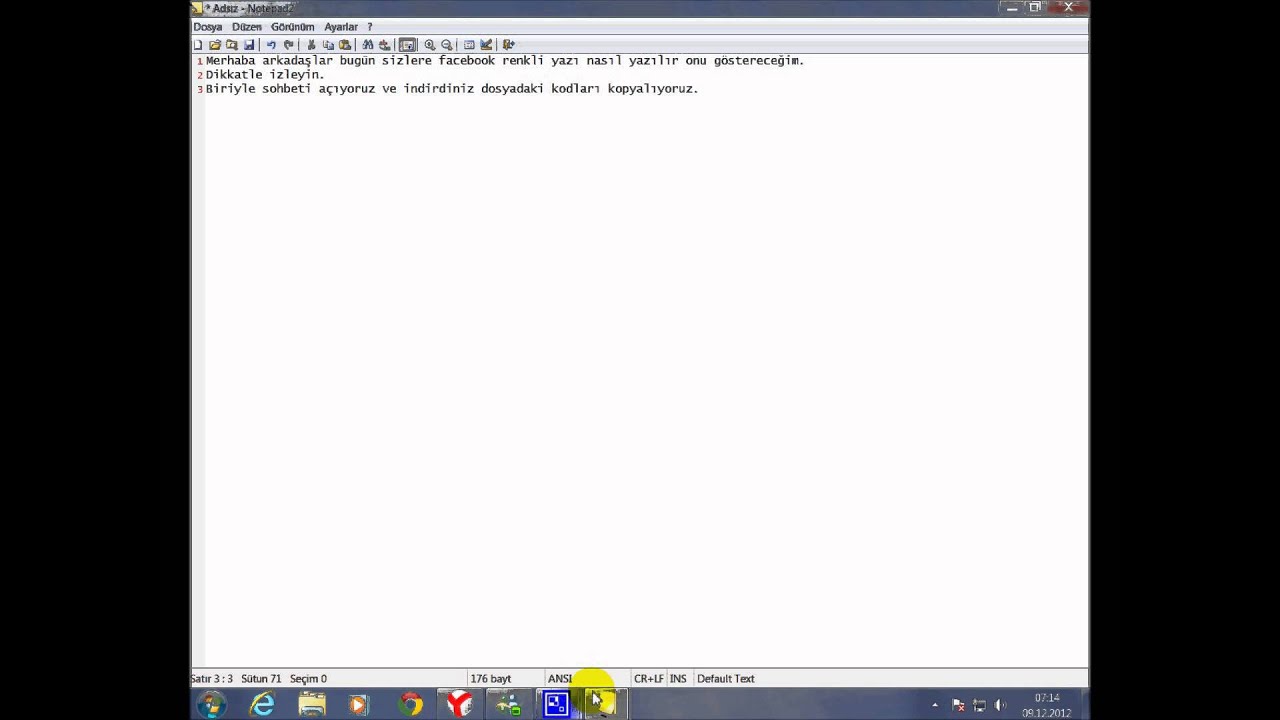Click the Open file folder icon
Image resolution: width=1280 pixels, height=720 pixels.
[x=215, y=45]
